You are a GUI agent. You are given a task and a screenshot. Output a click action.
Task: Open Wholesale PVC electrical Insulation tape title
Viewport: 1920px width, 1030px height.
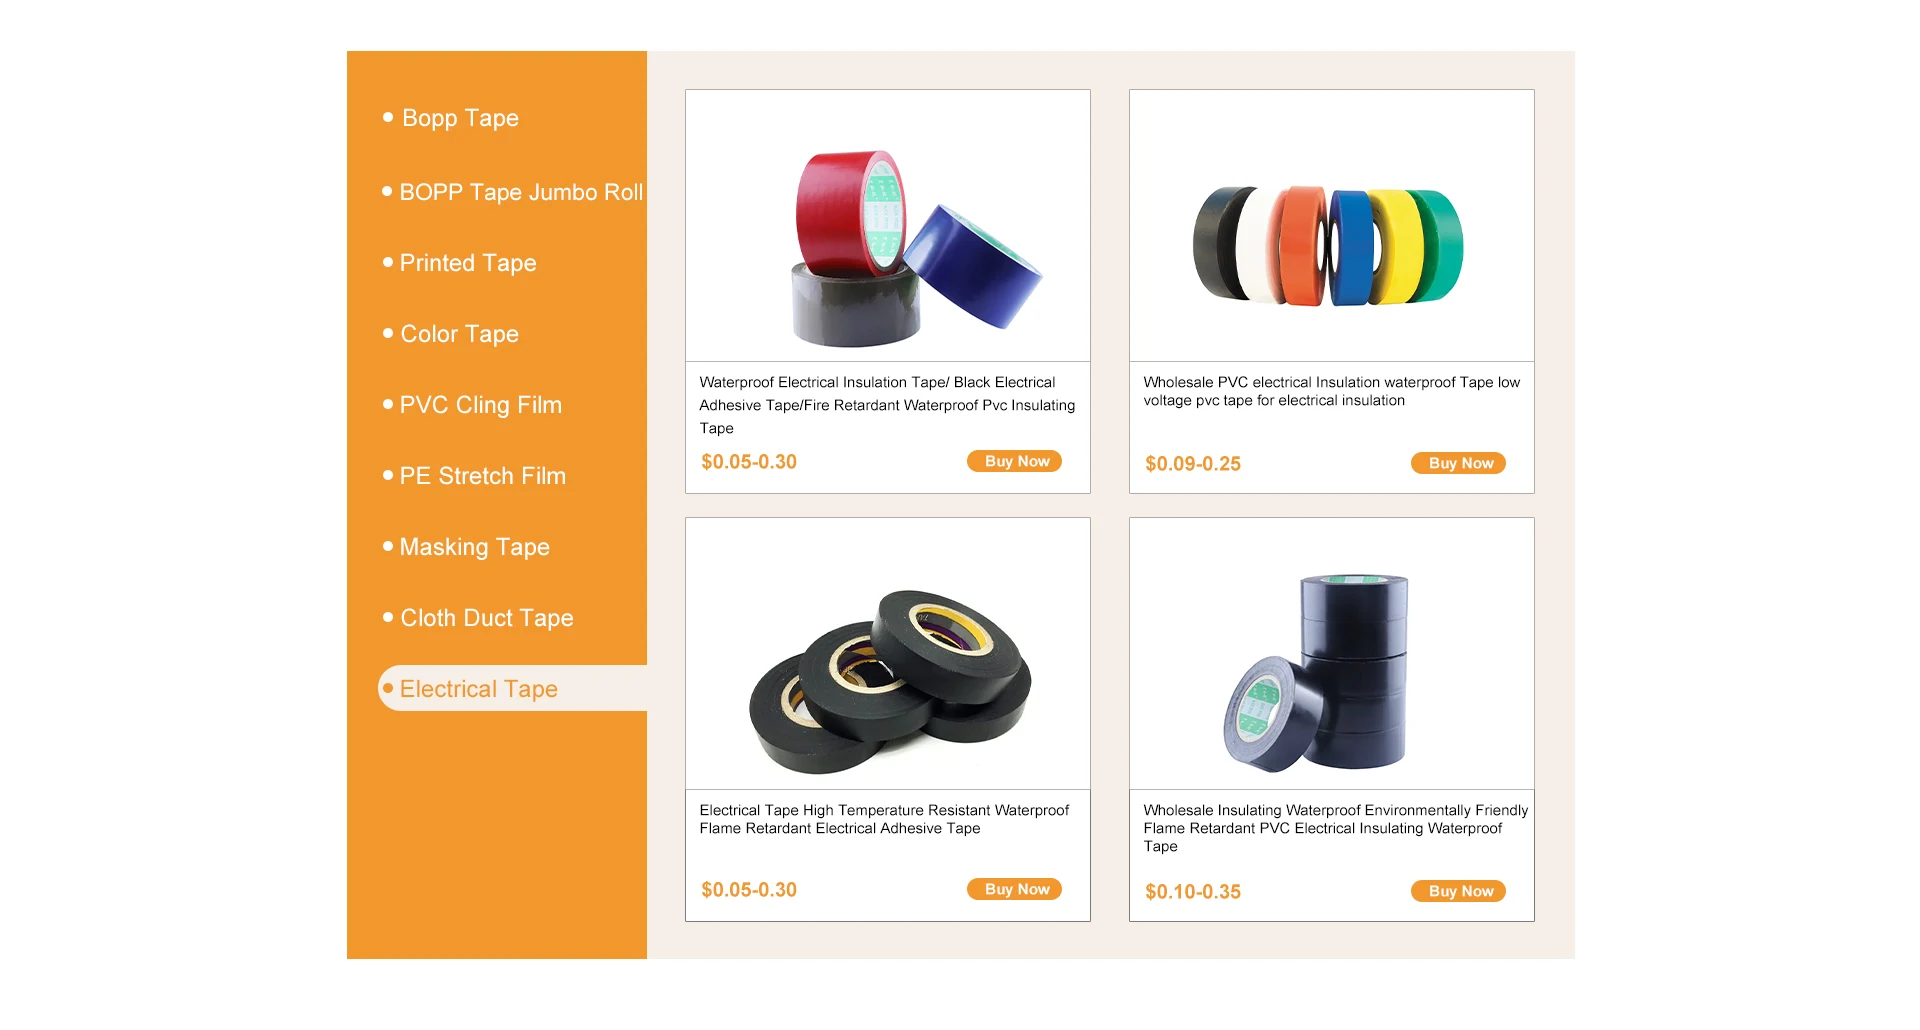[1332, 391]
